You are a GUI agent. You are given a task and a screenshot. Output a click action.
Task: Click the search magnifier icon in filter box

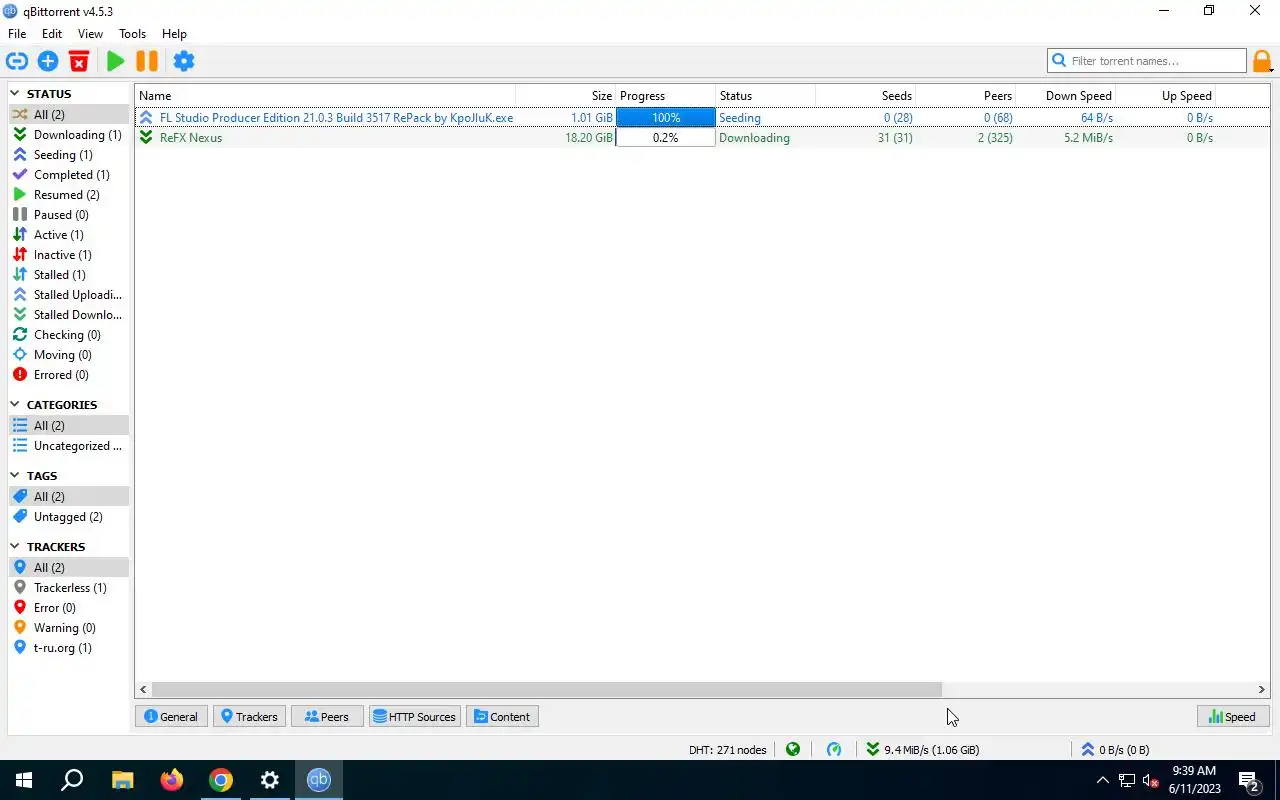[1059, 61]
